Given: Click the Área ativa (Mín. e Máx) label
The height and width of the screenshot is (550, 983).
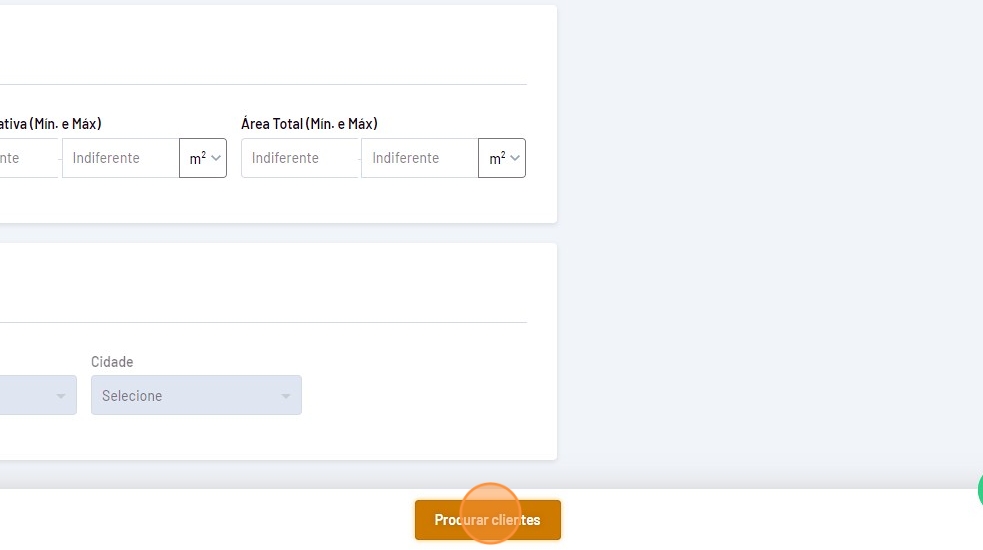Looking at the screenshot, I should 50,124.
